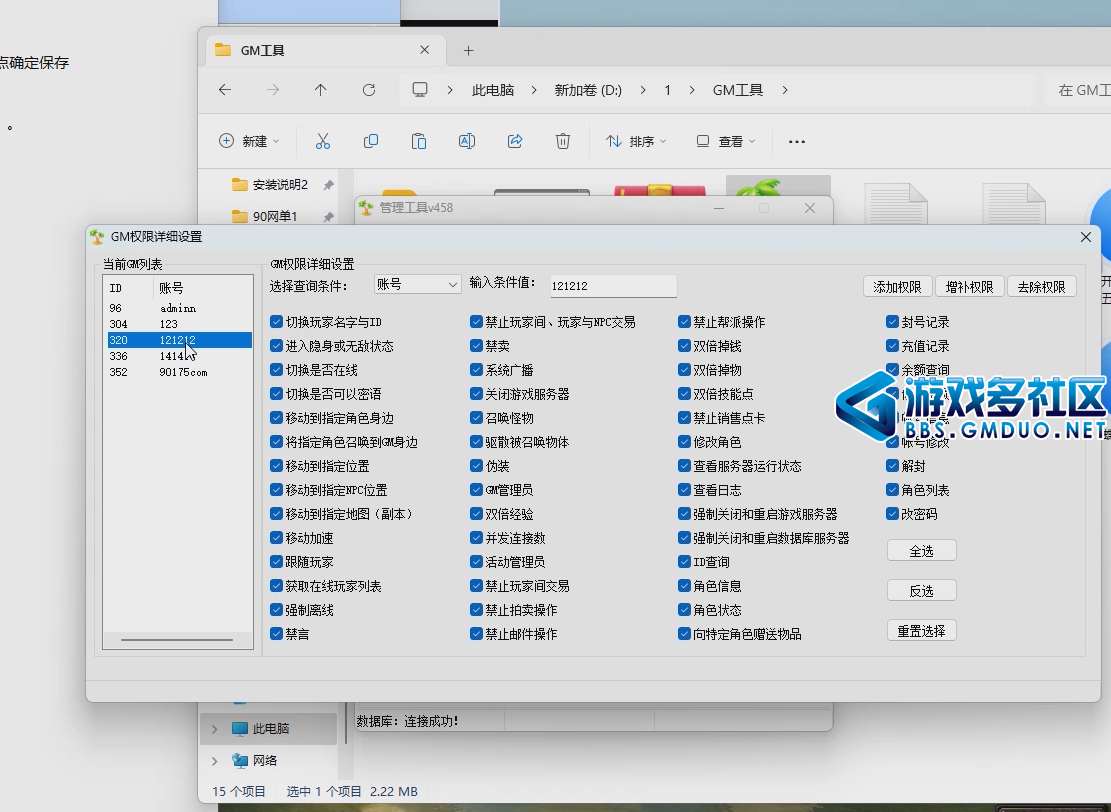Click the Paste clipboard icon
This screenshot has width=1111, height=812.
coord(419,142)
